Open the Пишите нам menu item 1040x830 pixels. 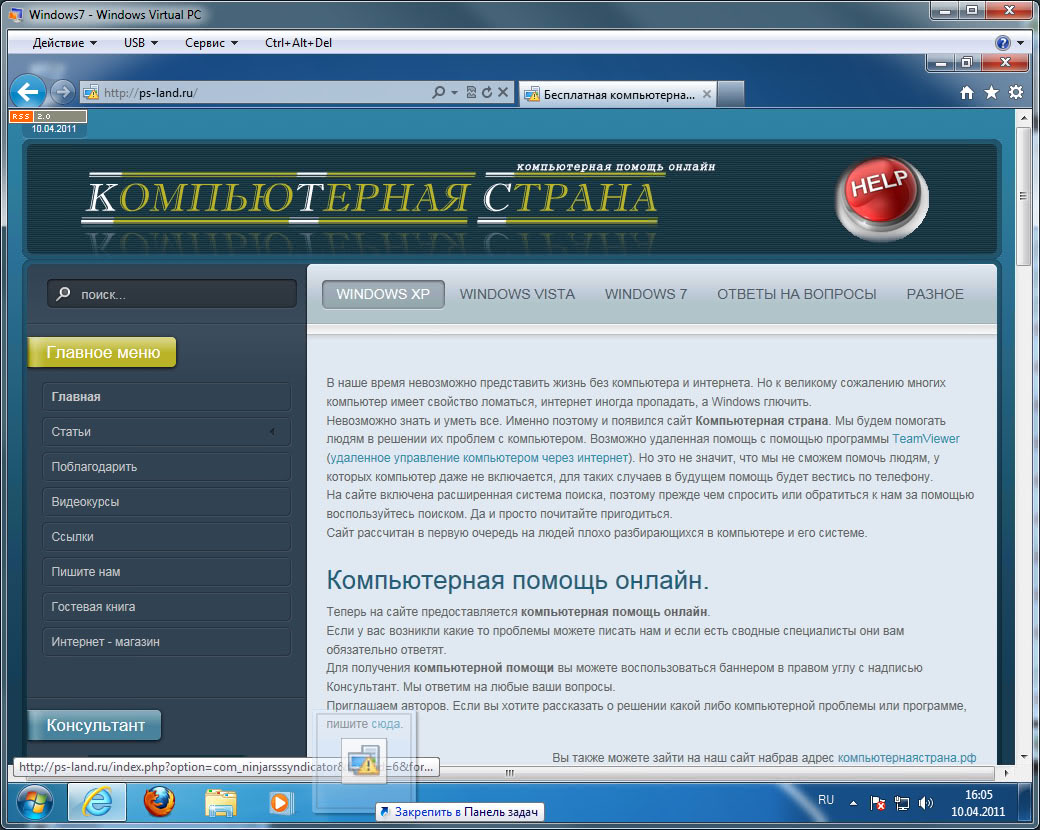pos(166,572)
